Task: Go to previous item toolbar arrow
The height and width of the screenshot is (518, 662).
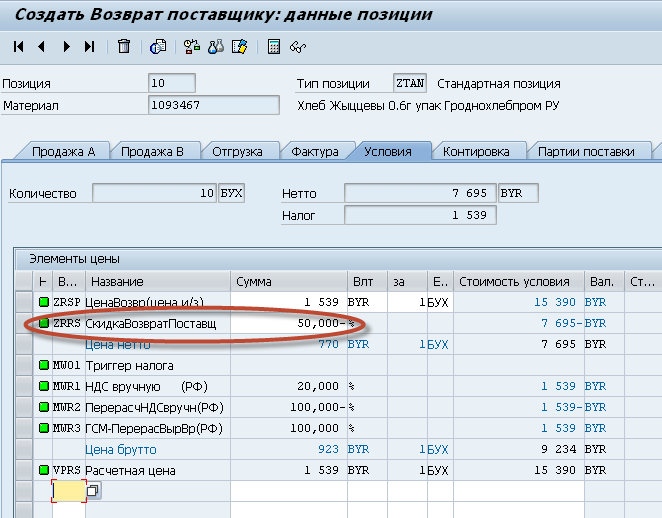Action: (41, 46)
